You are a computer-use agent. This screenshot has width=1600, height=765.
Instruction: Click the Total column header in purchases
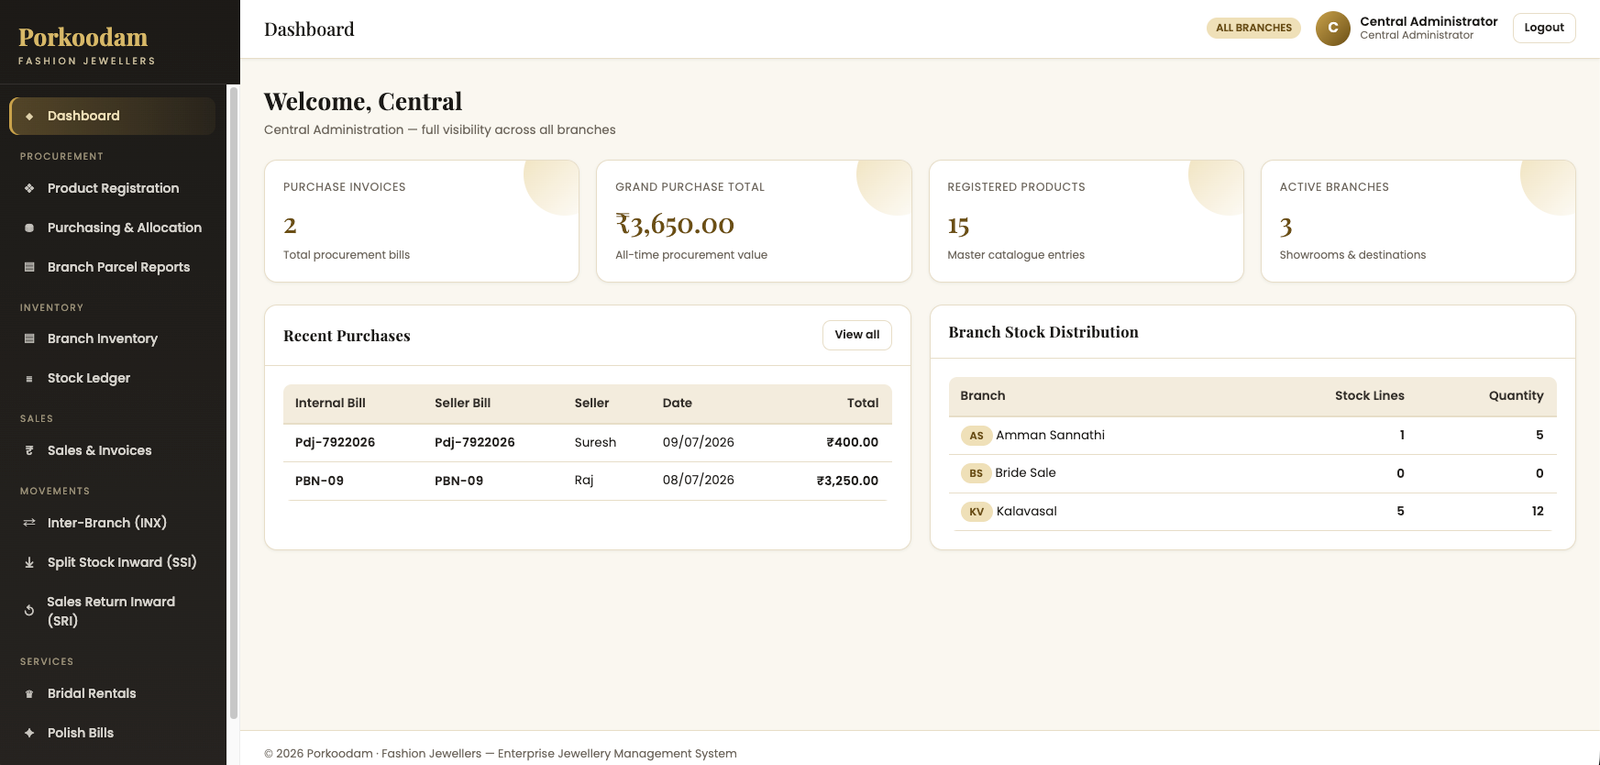click(x=863, y=403)
